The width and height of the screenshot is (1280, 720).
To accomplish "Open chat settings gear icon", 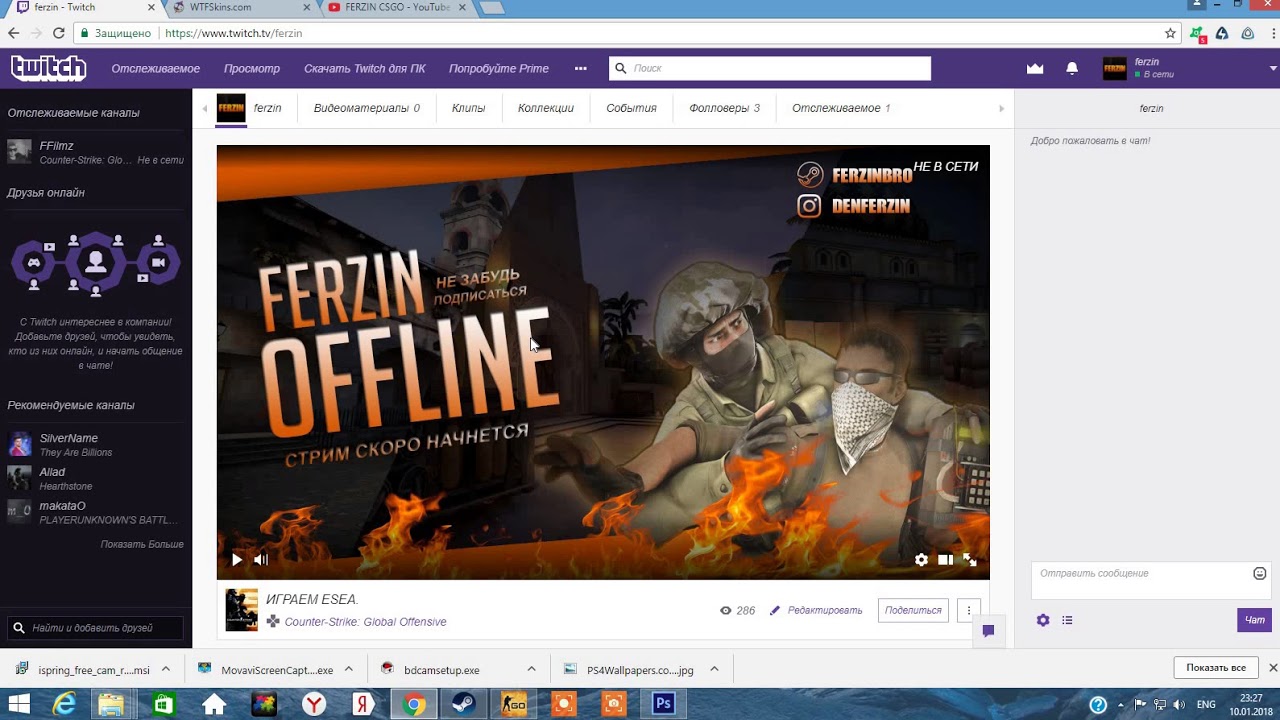I will pyautogui.click(x=1043, y=620).
